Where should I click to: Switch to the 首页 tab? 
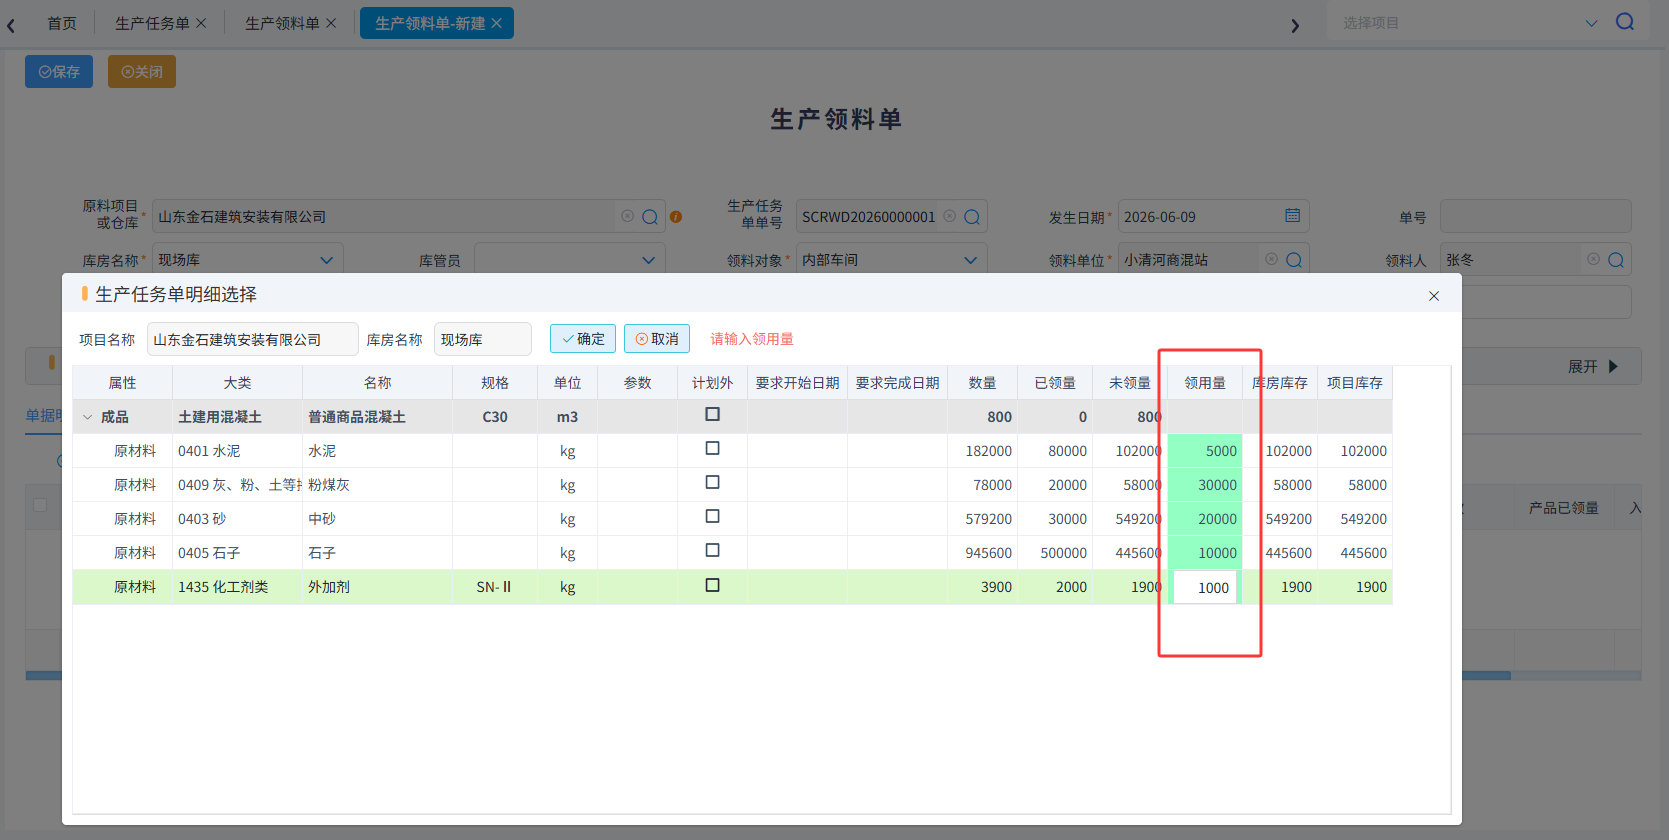[x=62, y=23]
